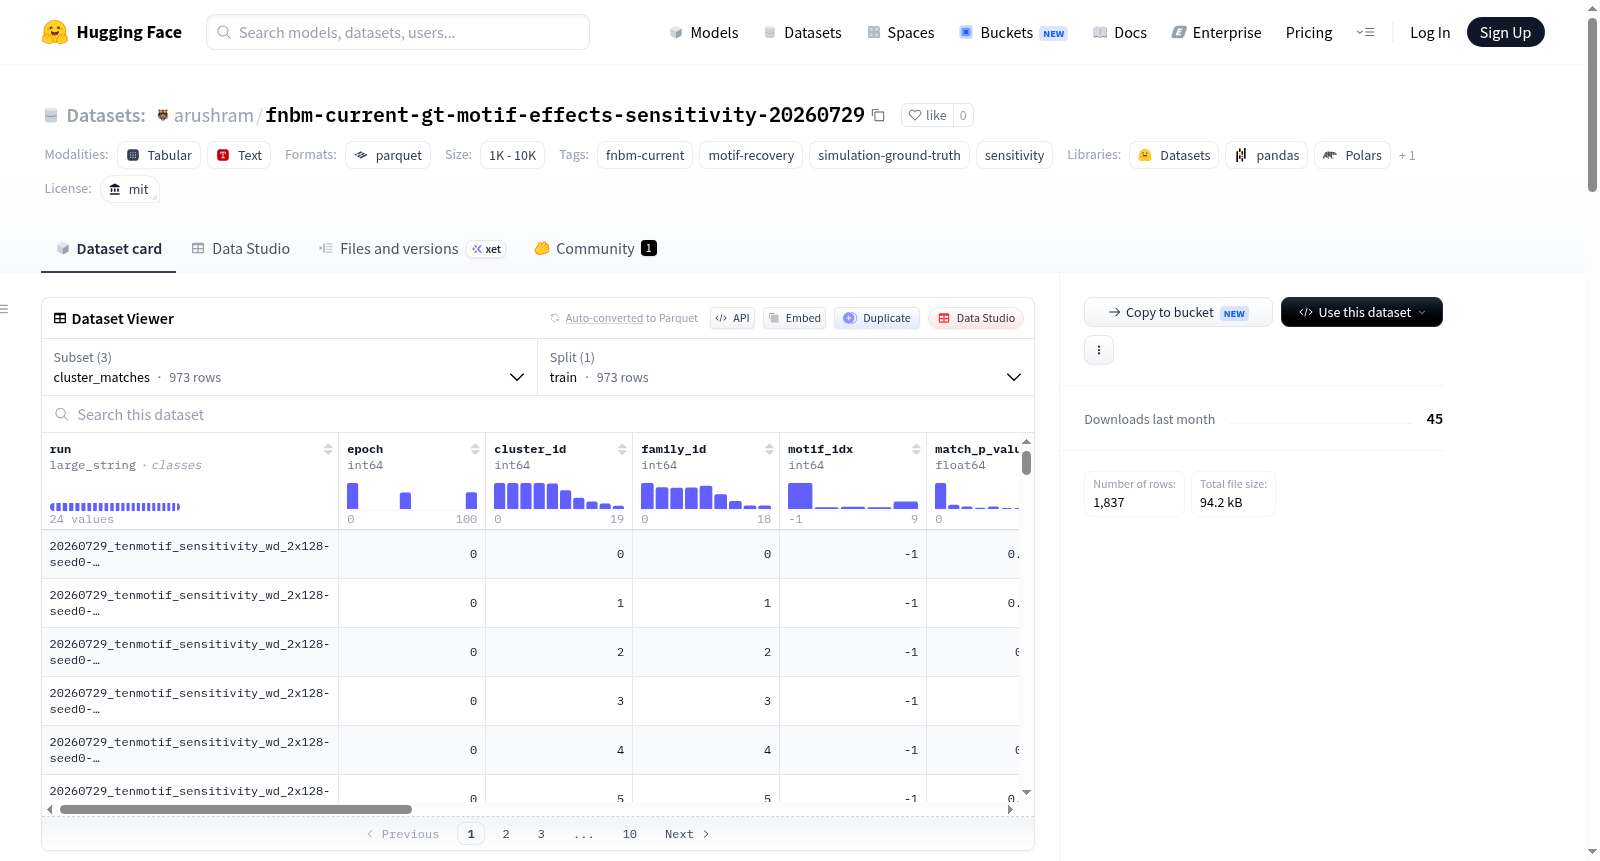
Task: Click the Duplicate button
Action: point(876,318)
